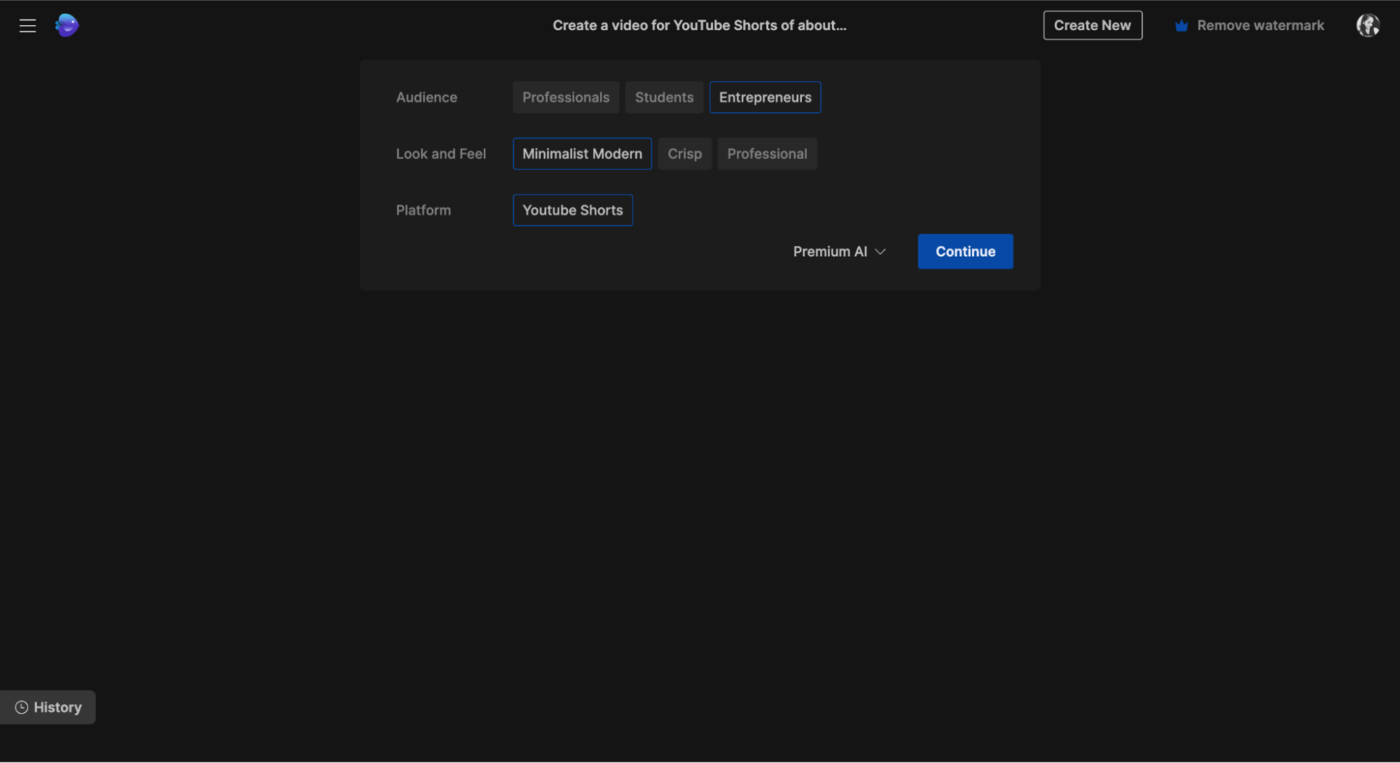
Task: Expand the chevron next to Premium AI
Action: (x=881, y=252)
